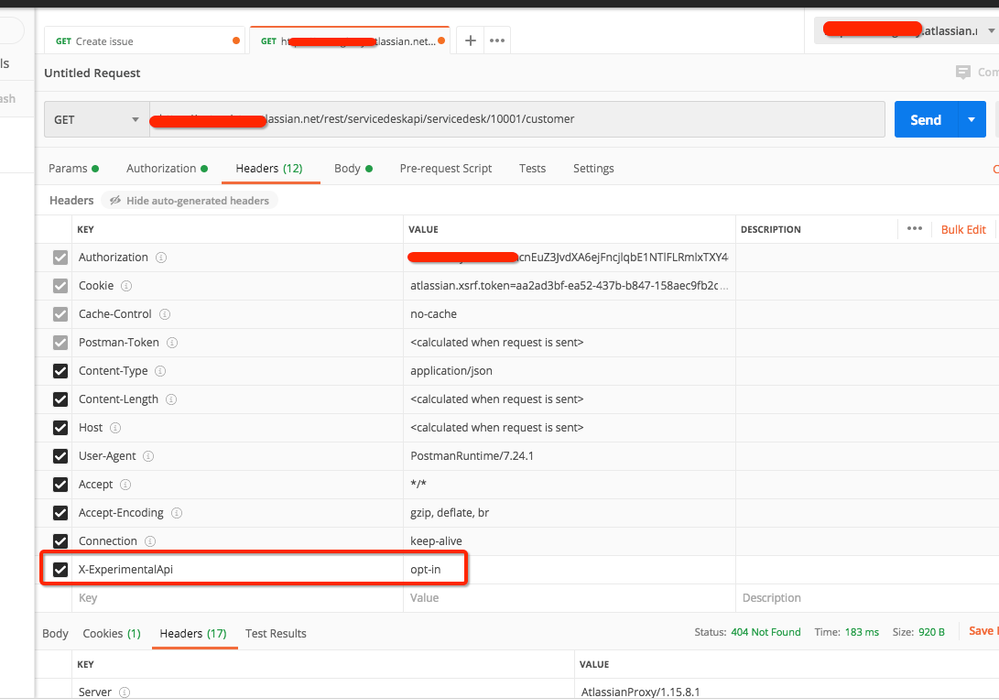The width and height of the screenshot is (999, 700).
Task: Click the hide auto-generated headers eye icon
Action: click(x=115, y=201)
